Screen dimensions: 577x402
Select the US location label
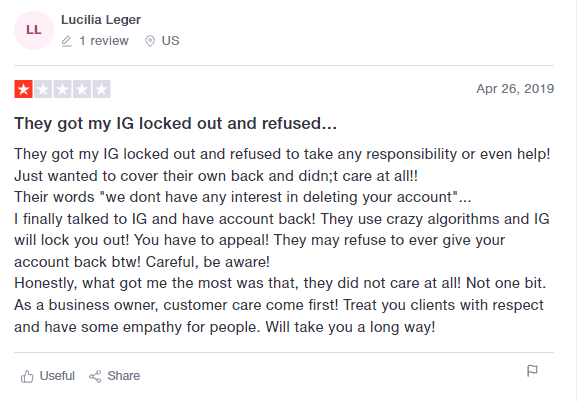170,40
